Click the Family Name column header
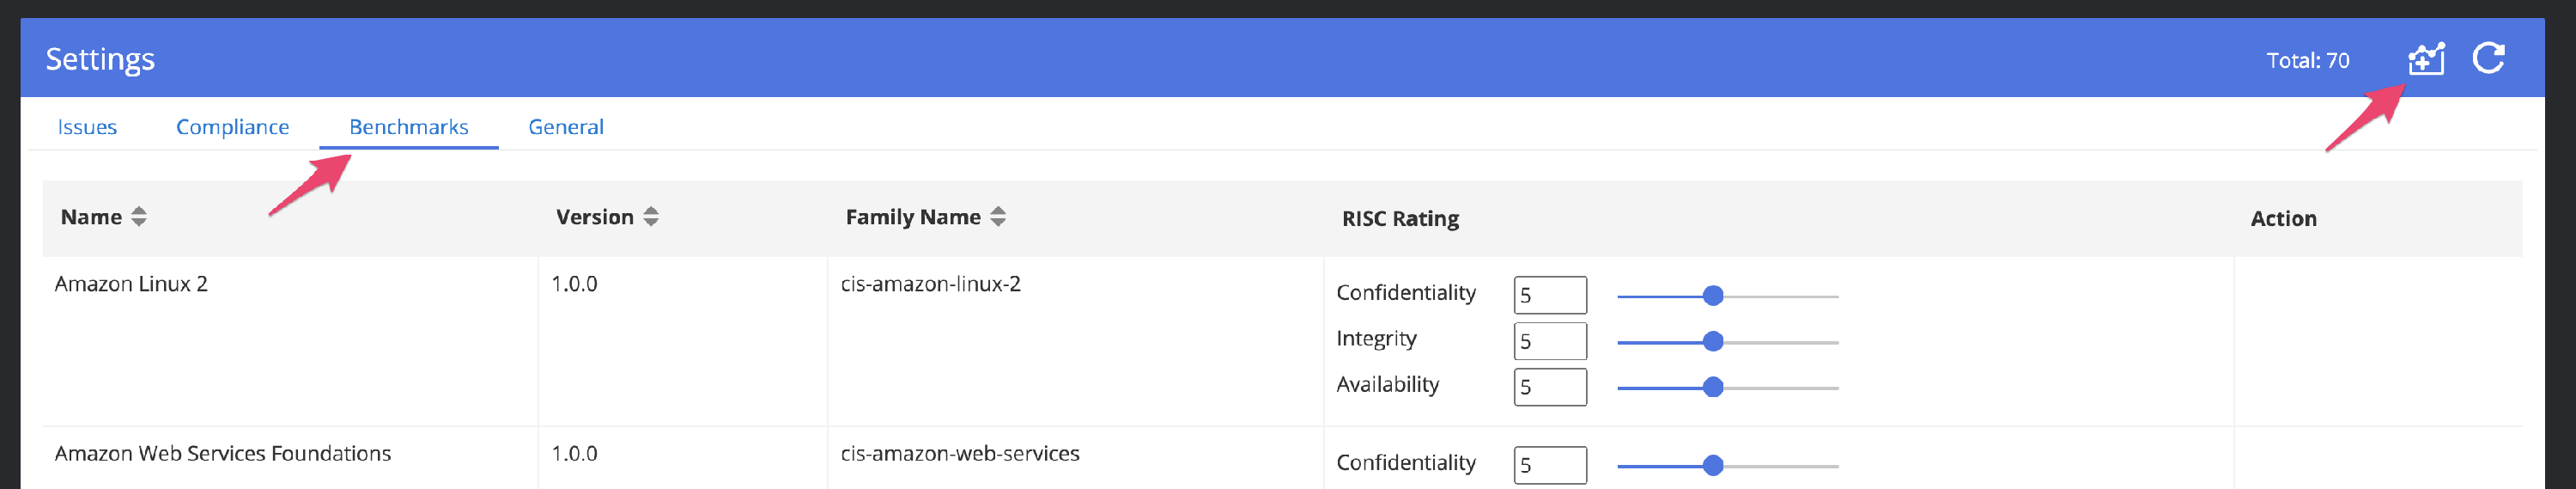The width and height of the screenshot is (2576, 489). (x=912, y=217)
